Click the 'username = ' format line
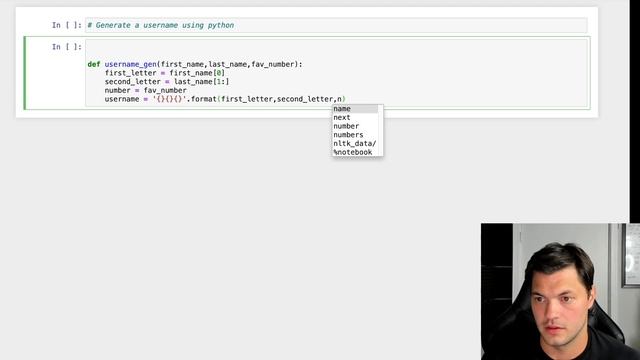 (x=225, y=99)
